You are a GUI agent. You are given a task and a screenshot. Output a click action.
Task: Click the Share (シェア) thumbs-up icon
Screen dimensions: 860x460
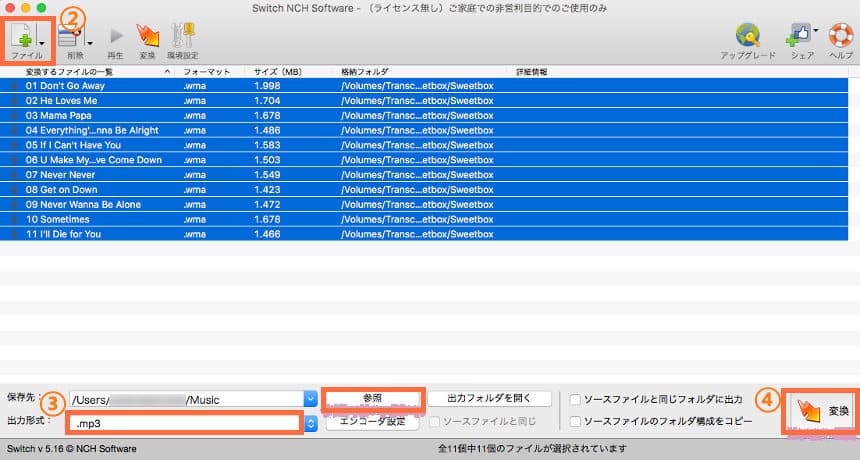(x=799, y=36)
